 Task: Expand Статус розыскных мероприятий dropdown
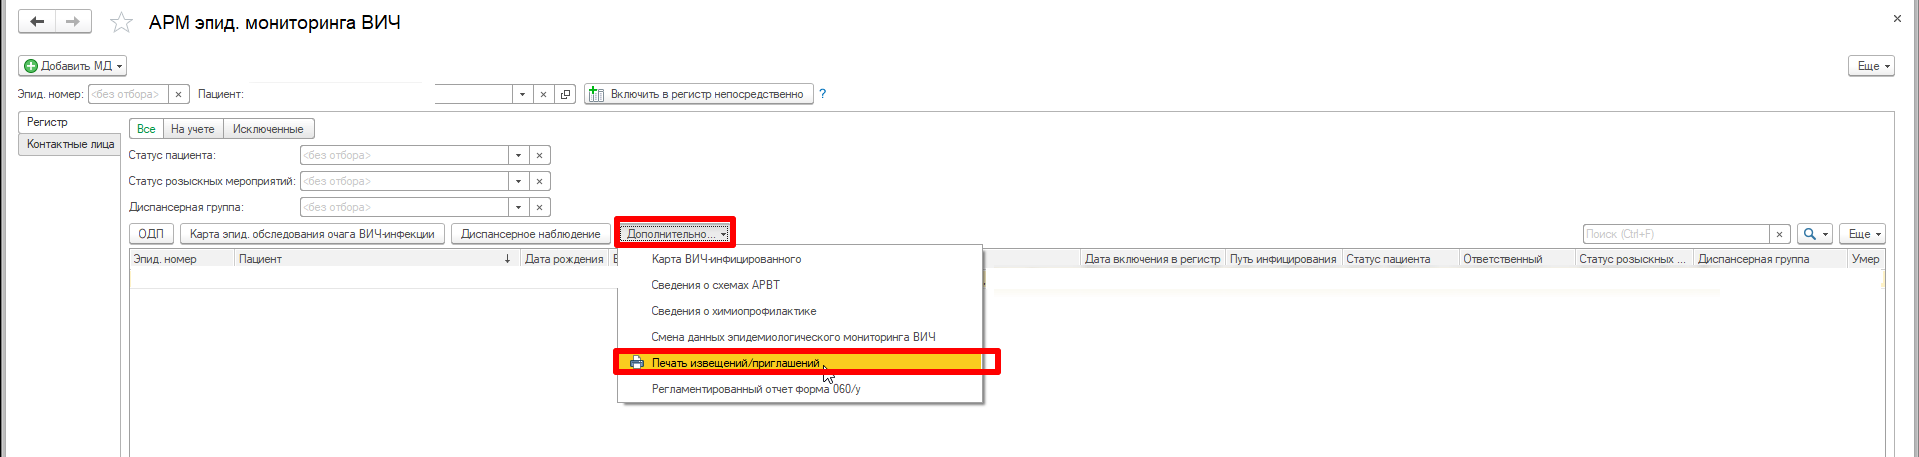(518, 181)
